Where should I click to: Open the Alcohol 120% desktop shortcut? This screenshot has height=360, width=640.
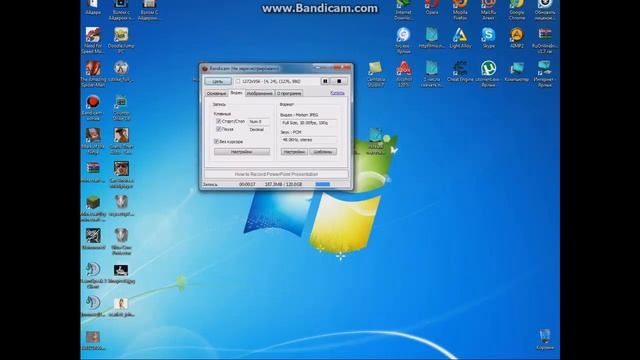click(x=403, y=73)
